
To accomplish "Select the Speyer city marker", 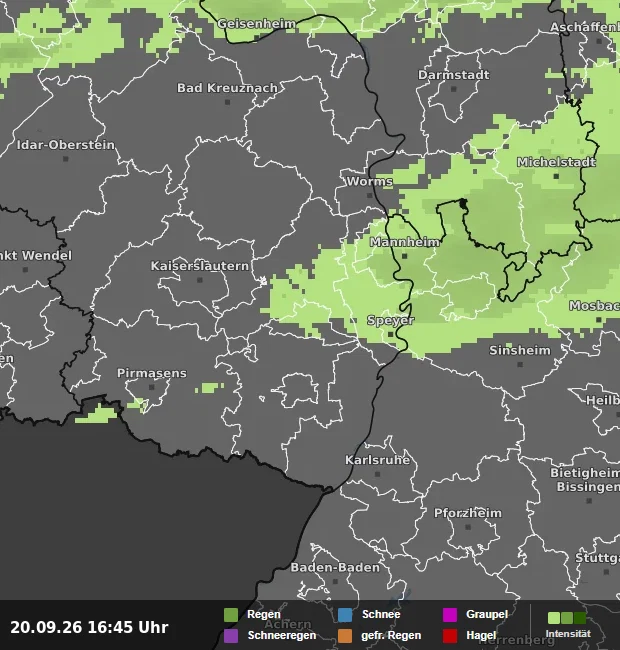I will tap(390, 334).
